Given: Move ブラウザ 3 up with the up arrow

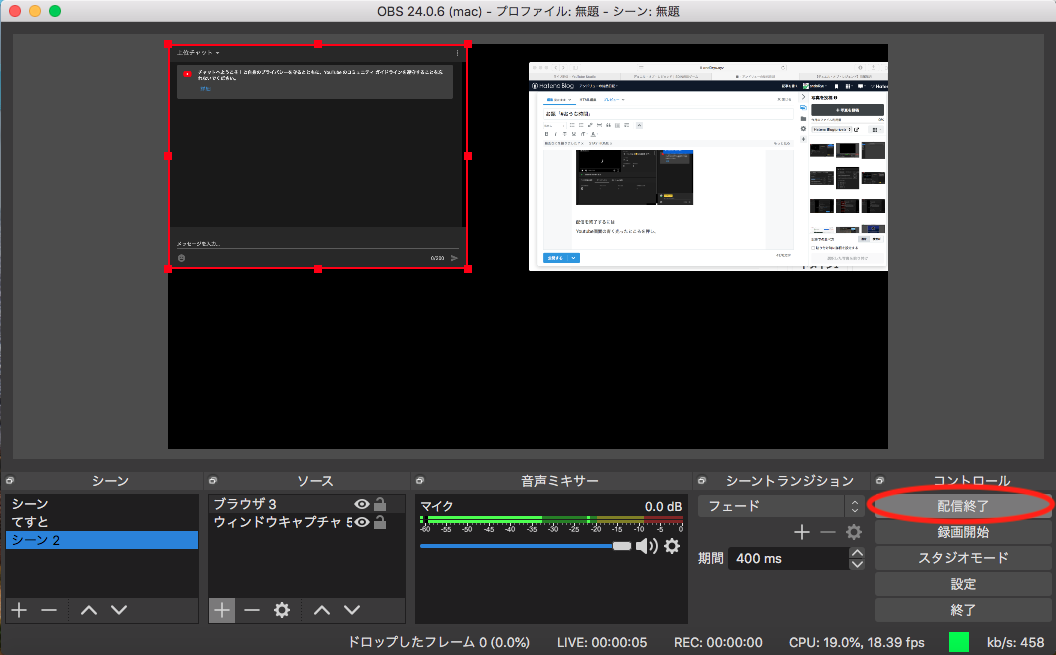Looking at the screenshot, I should [x=322, y=609].
